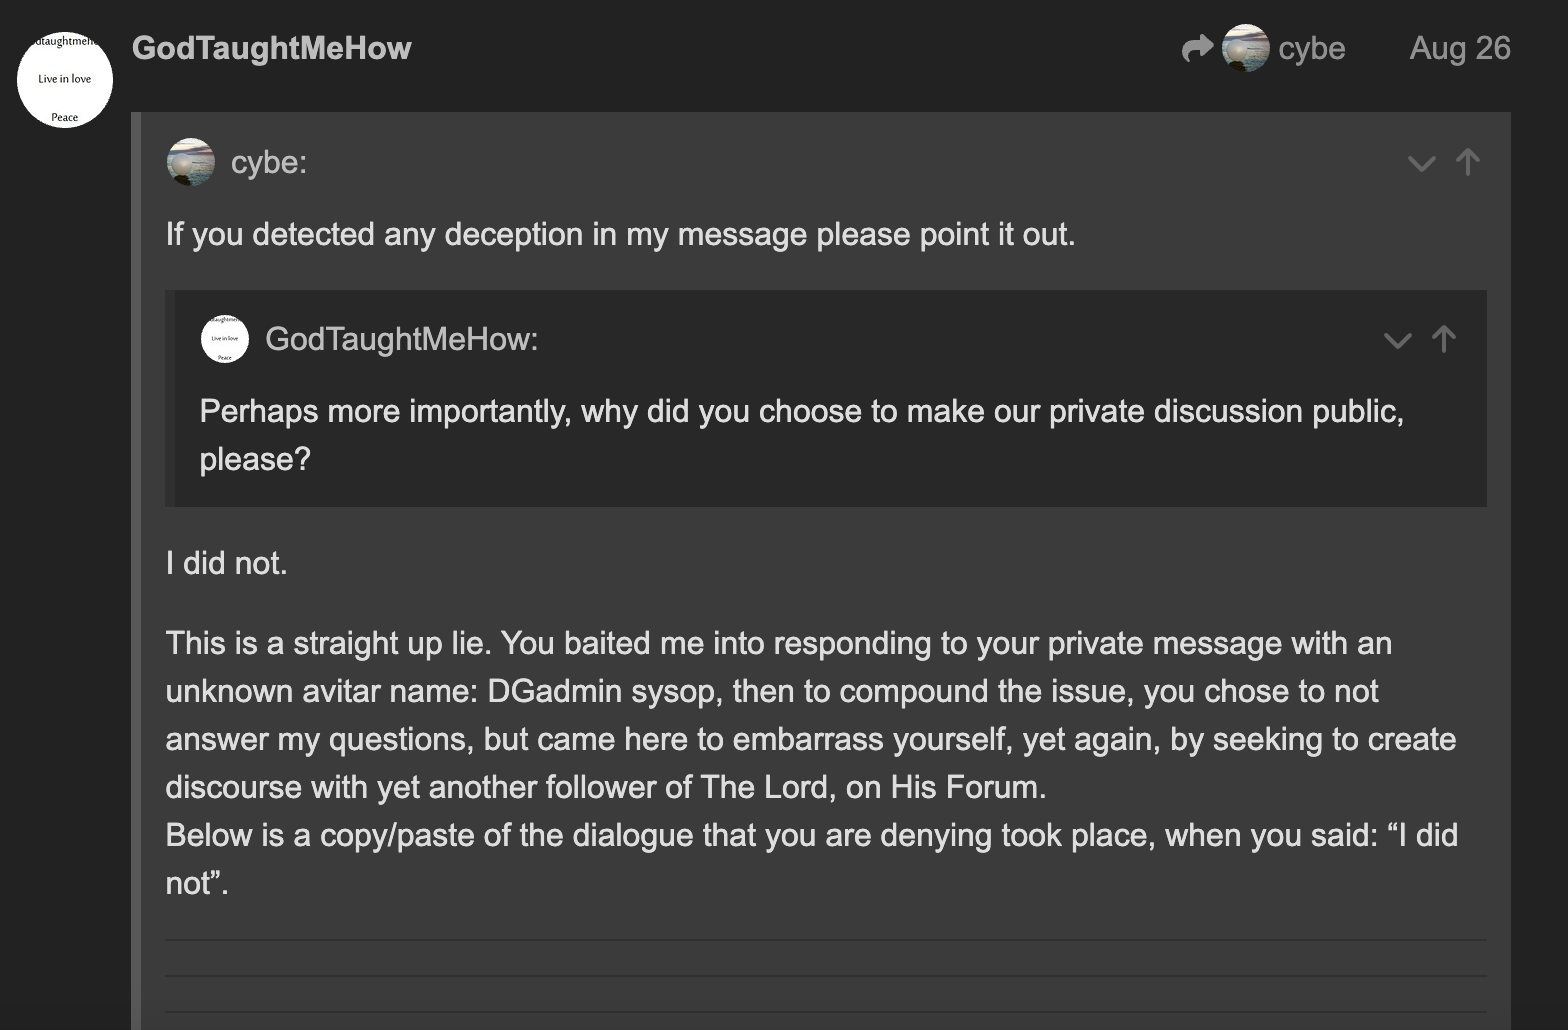Viewport: 1568px width, 1030px height.
Task: Click the top horizontal divider below the post text
Action: coord(825,941)
